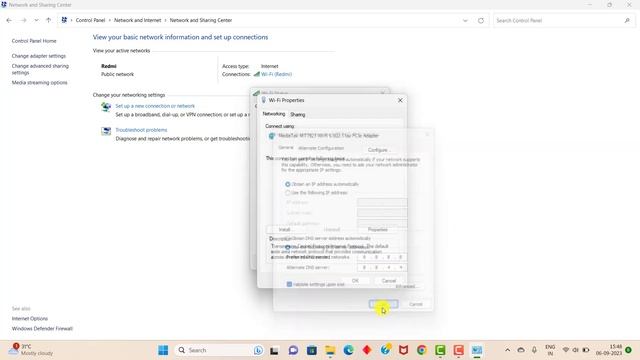
Task: Click the Wi-Fi signal icon beside Connections
Action: (x=256, y=74)
